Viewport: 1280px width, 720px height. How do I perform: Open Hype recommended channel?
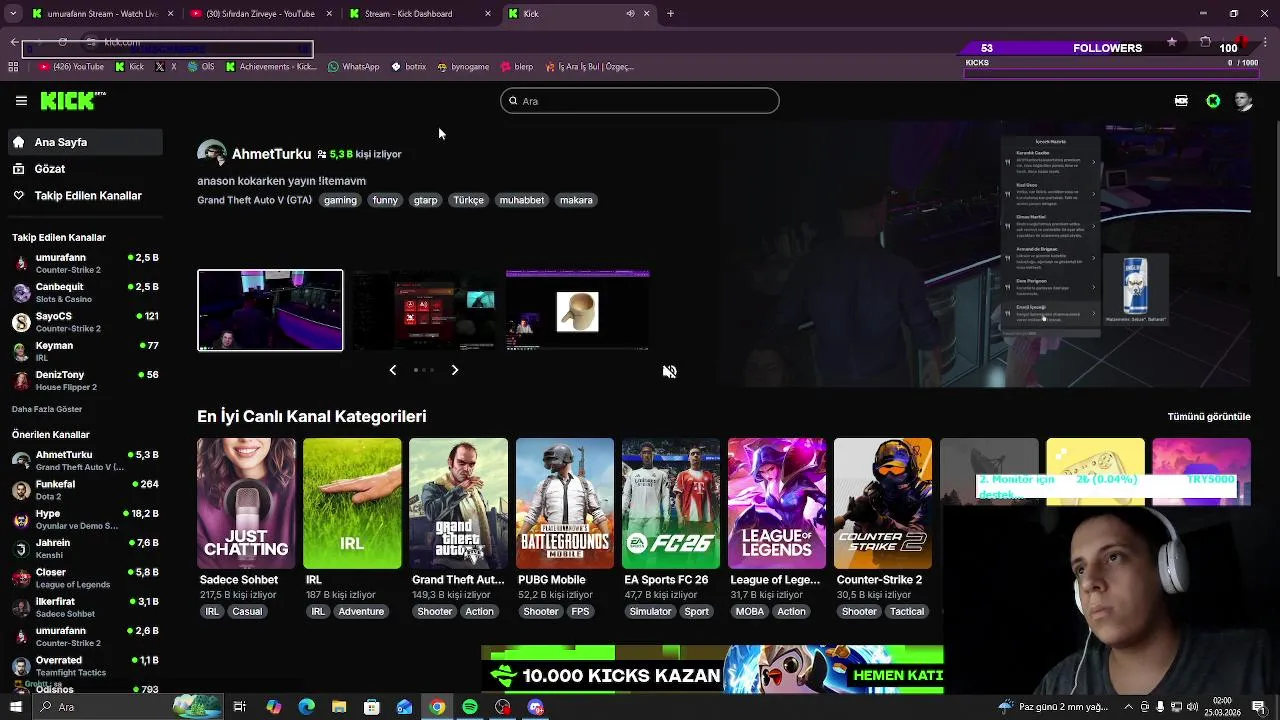coord(85,519)
